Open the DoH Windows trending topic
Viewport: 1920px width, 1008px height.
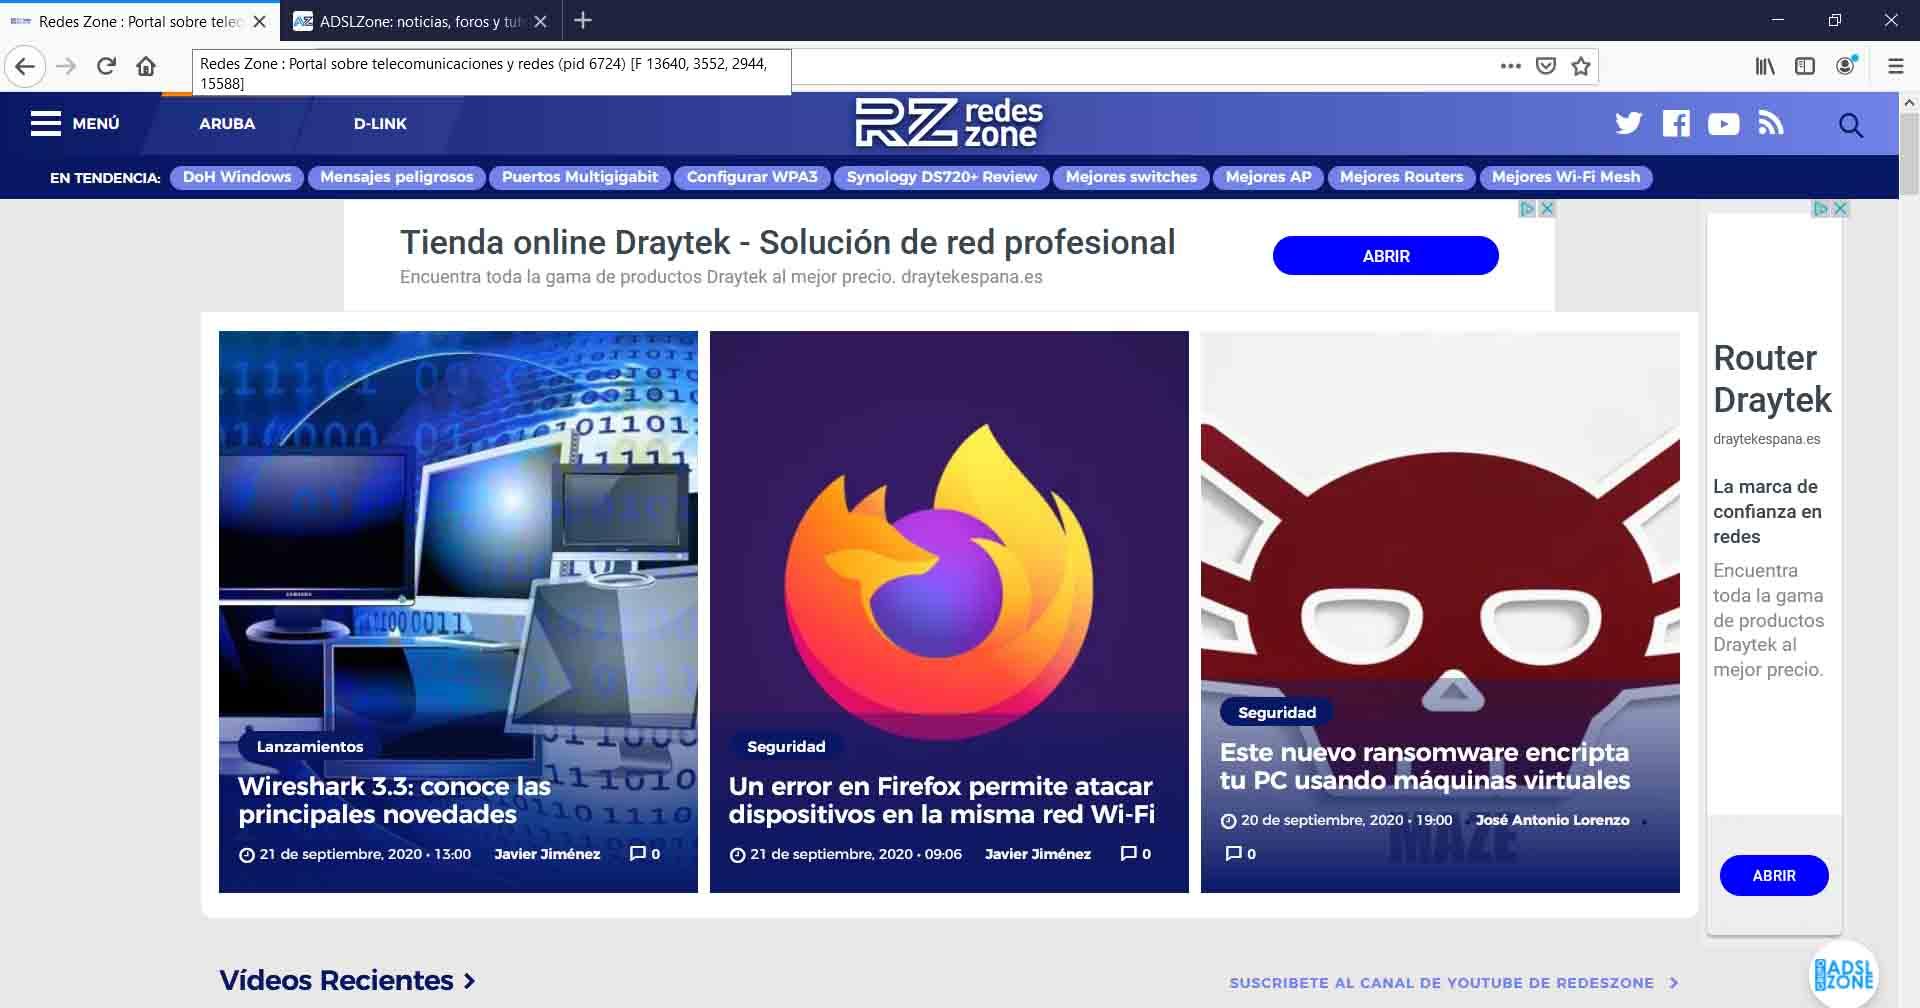point(237,177)
